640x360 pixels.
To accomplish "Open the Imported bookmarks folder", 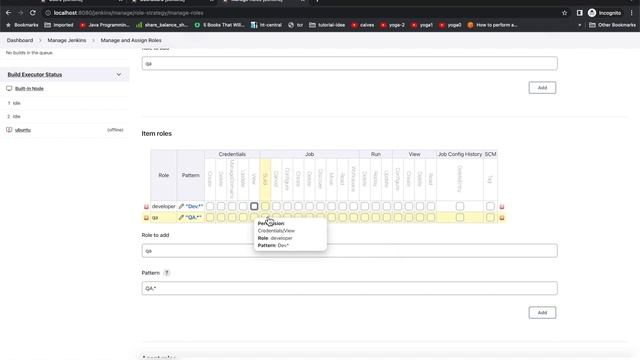I will (59, 25).
